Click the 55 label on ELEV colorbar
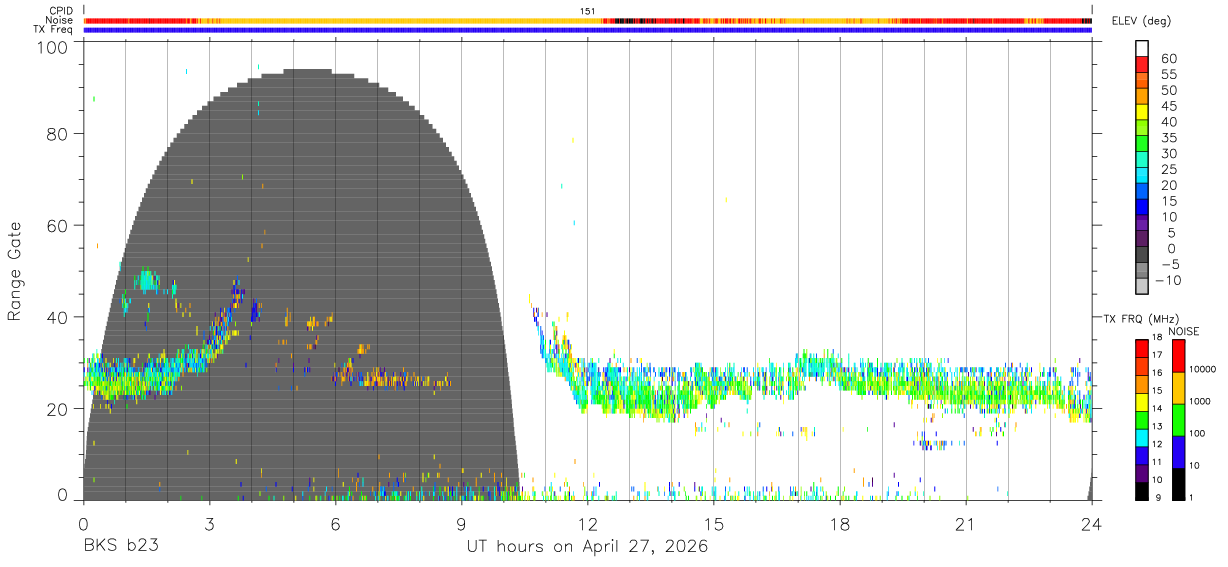The image size is (1228, 567). pos(1167,75)
